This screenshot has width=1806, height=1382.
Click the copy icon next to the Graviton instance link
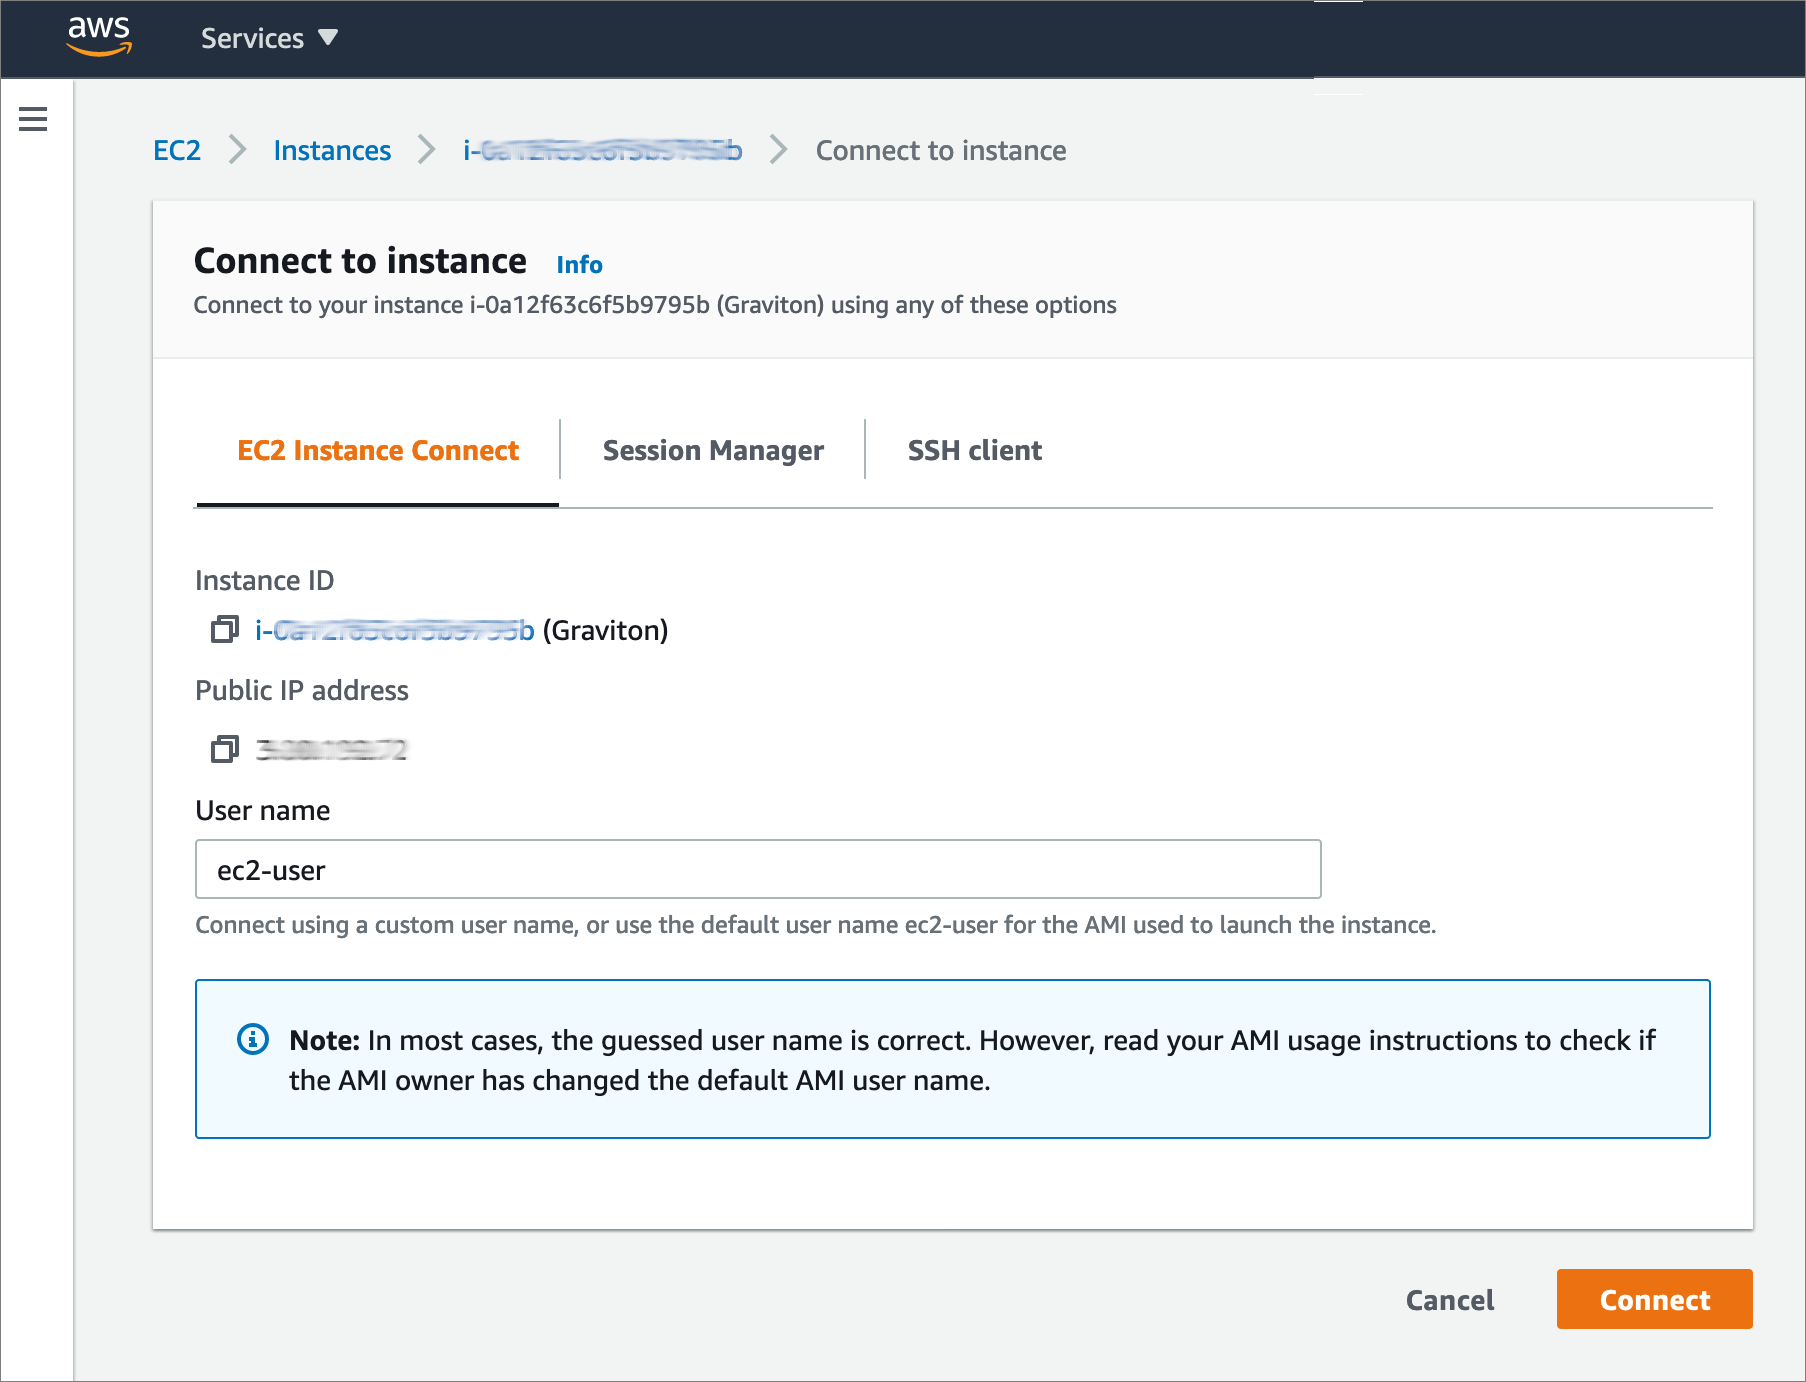point(224,631)
